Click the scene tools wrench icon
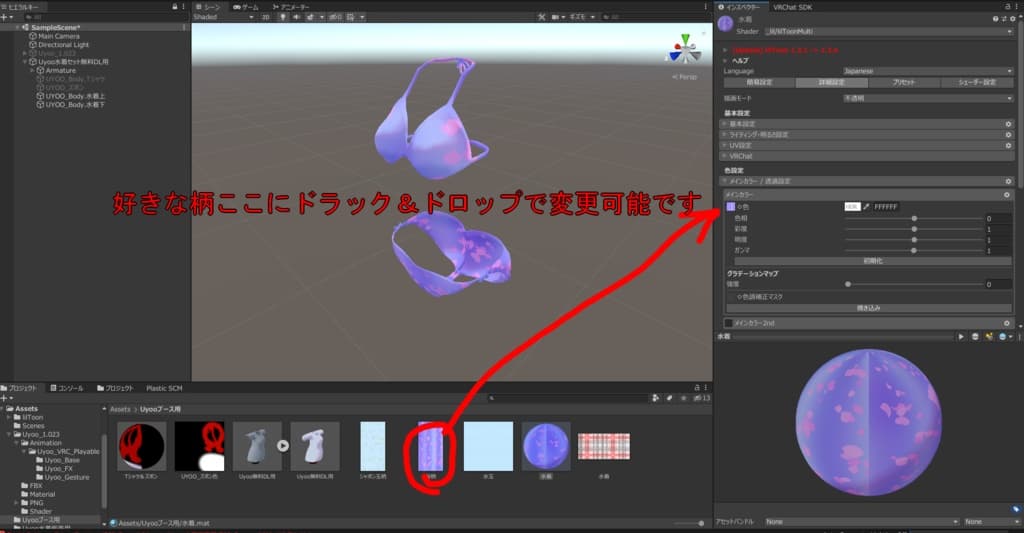This screenshot has width=1024, height=533. (541, 17)
